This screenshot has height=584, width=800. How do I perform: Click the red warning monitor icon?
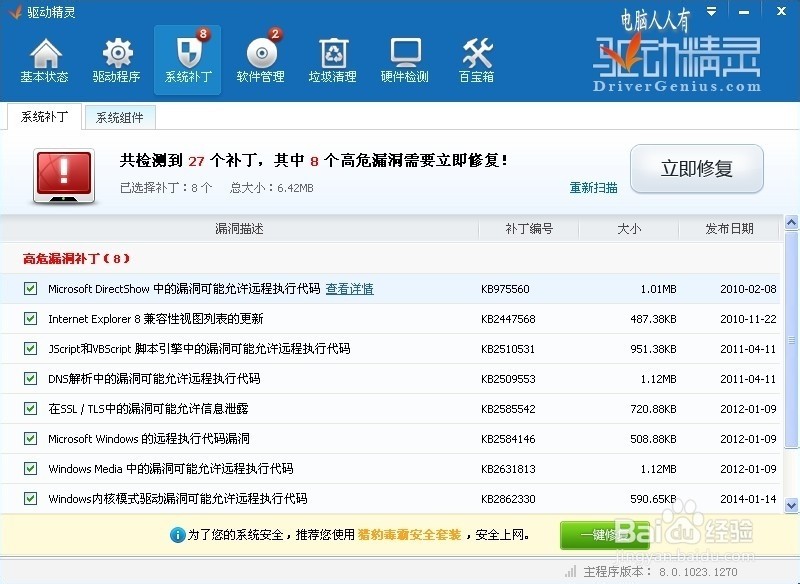(64, 176)
